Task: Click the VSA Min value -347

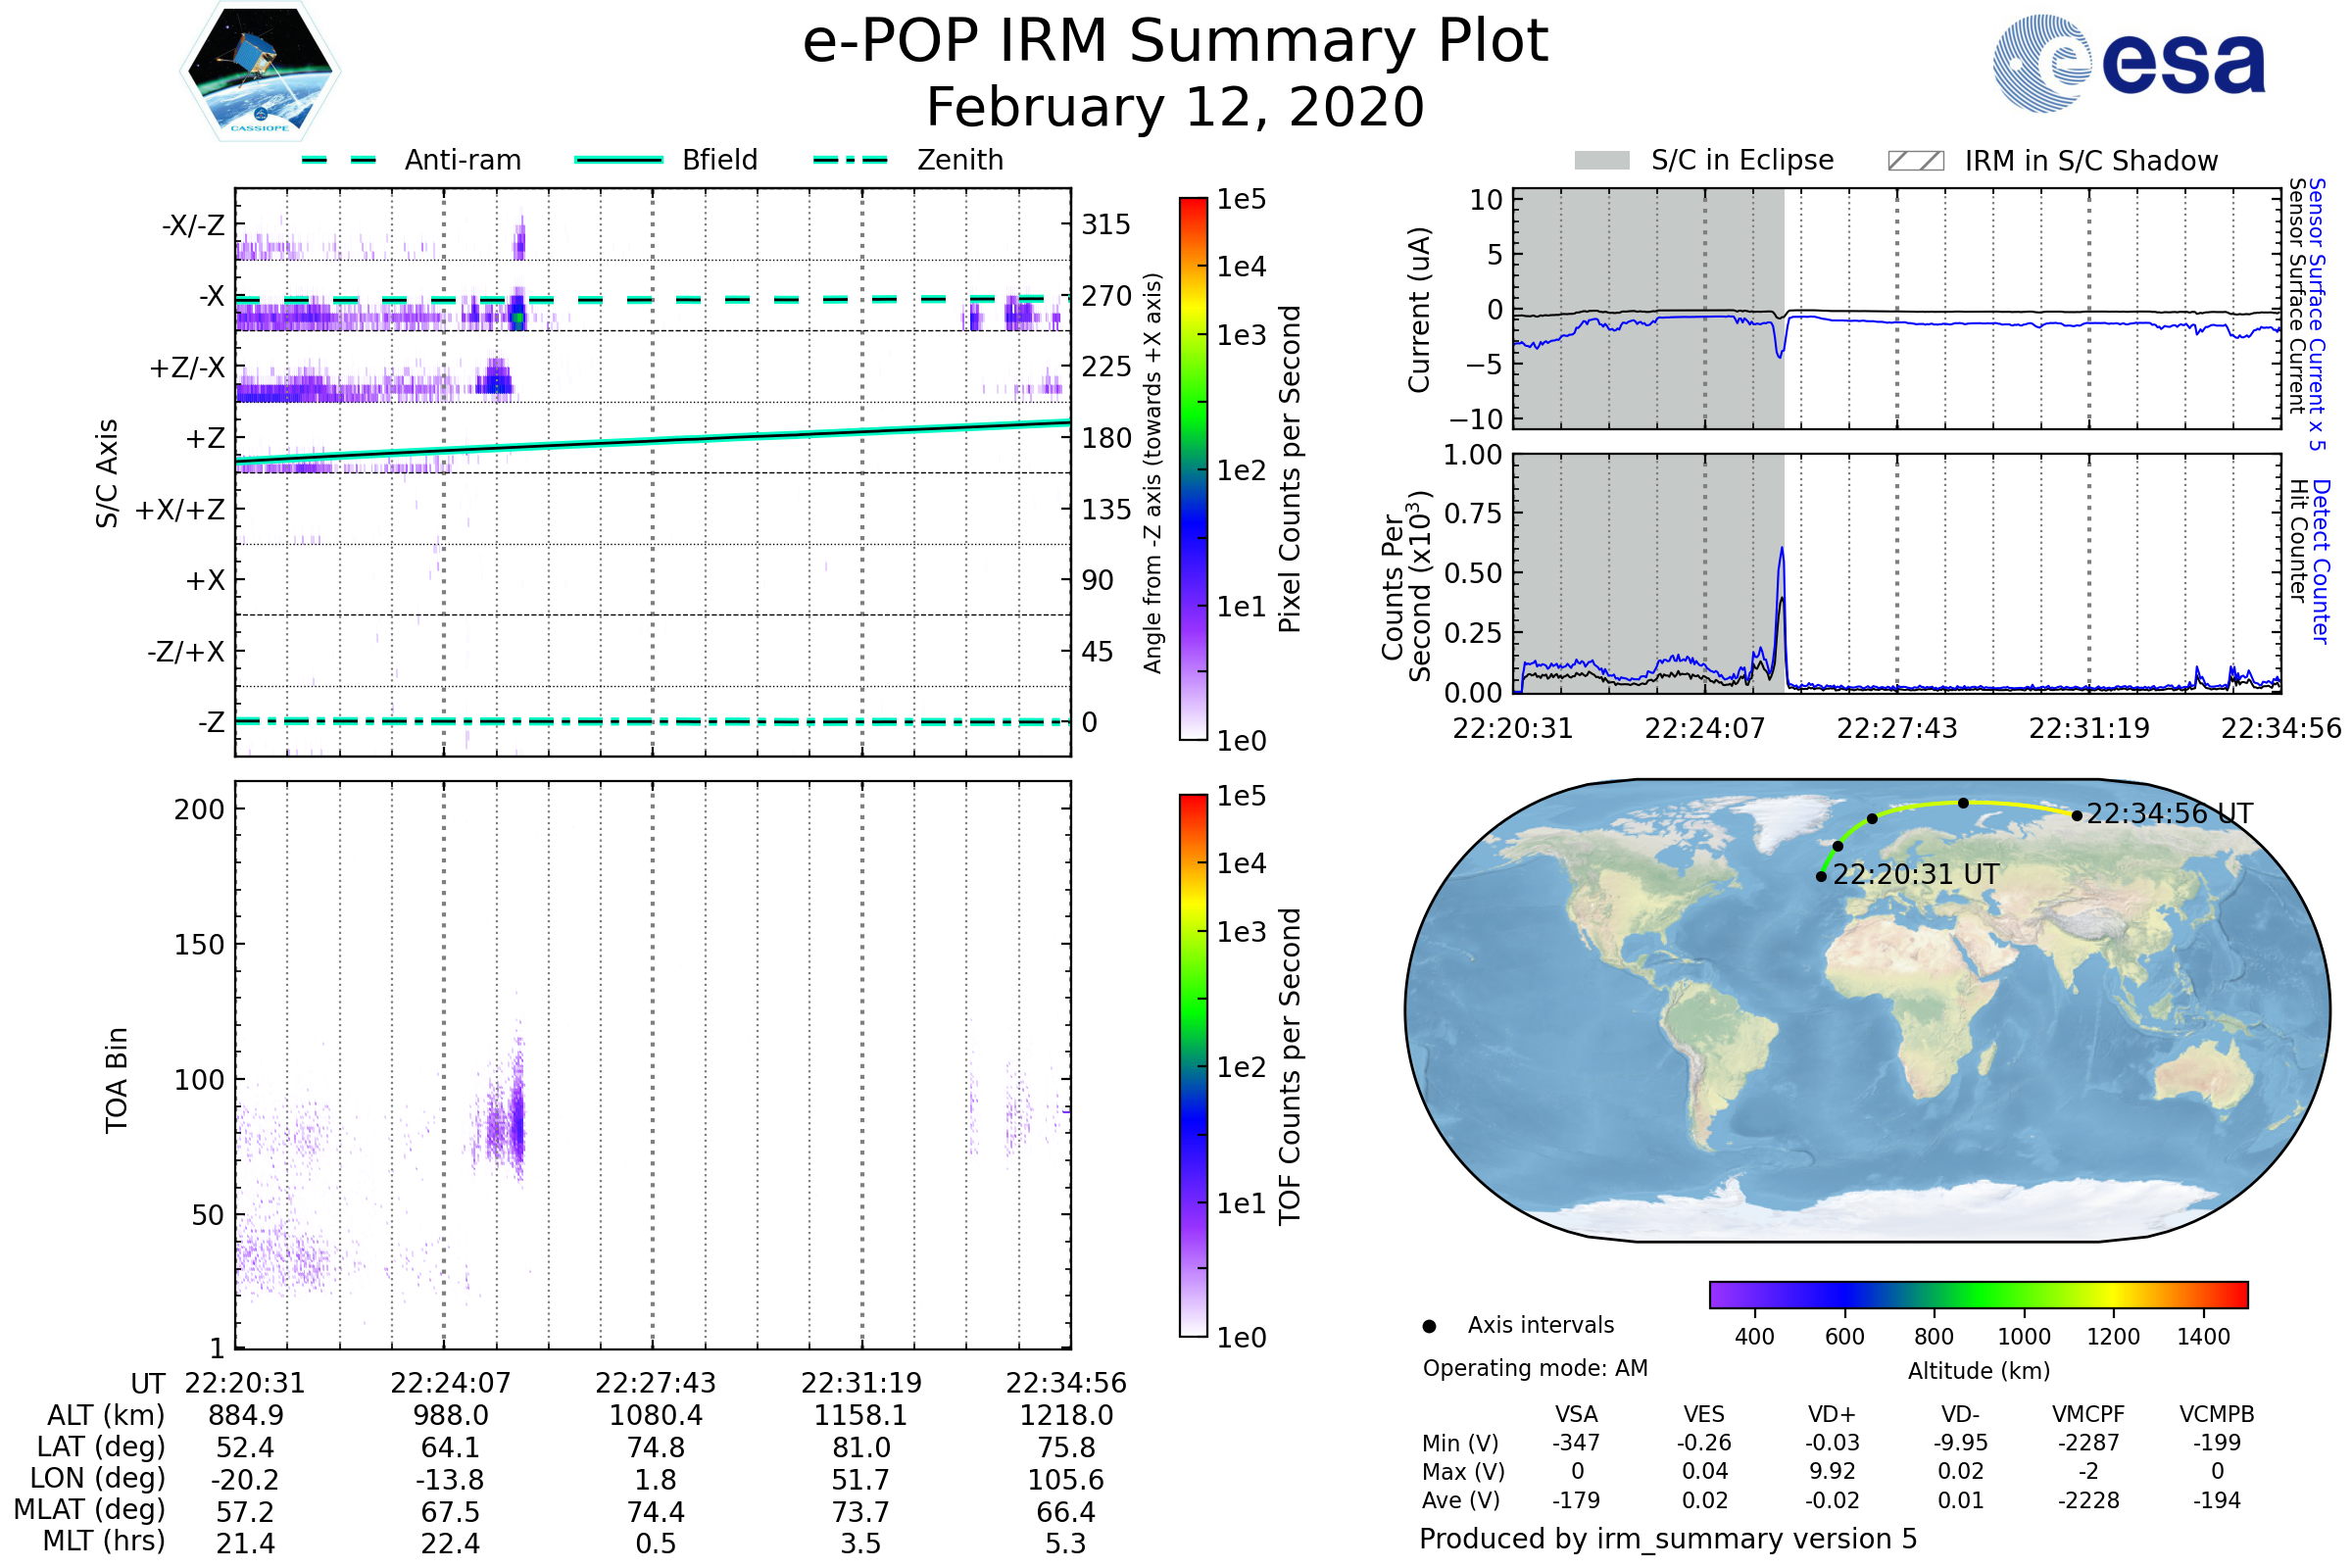Action: click(1576, 1443)
